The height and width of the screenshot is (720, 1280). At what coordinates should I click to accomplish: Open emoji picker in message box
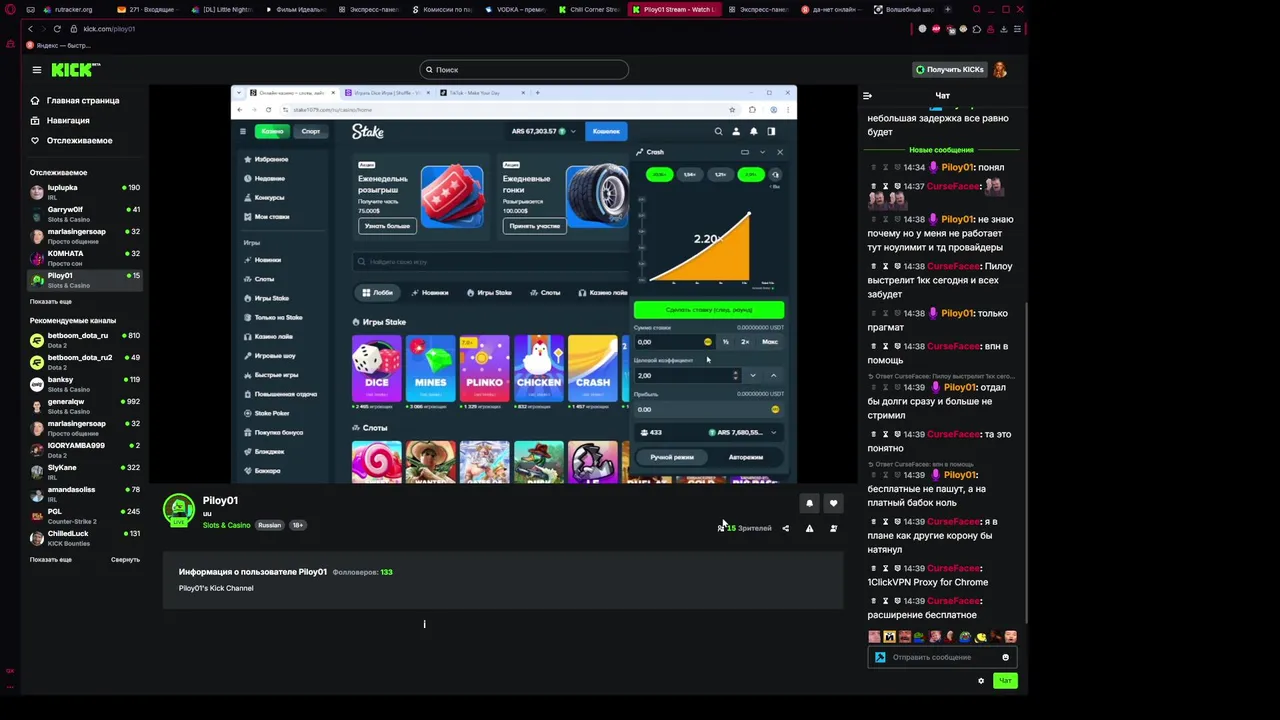(1005, 657)
